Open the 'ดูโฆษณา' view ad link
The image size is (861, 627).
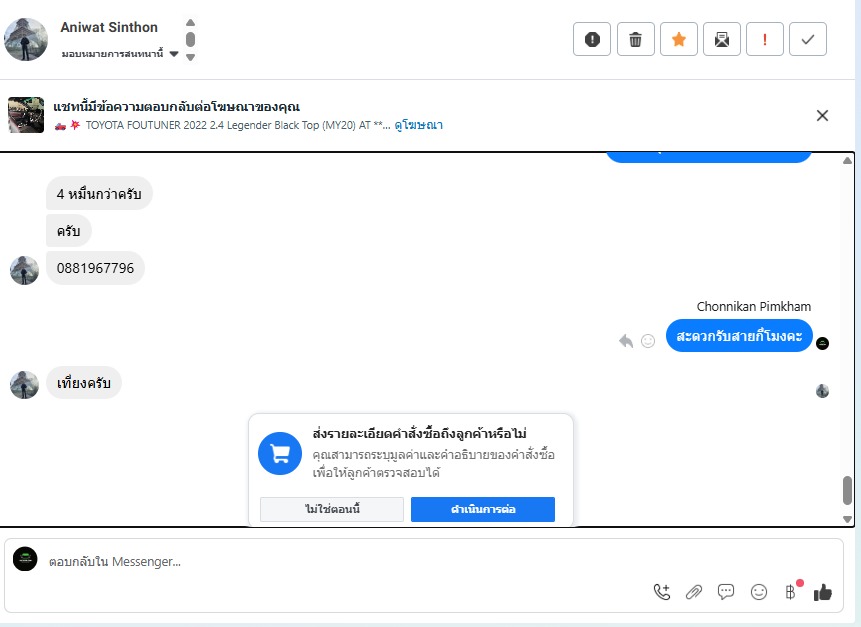pyautogui.click(x=419, y=125)
